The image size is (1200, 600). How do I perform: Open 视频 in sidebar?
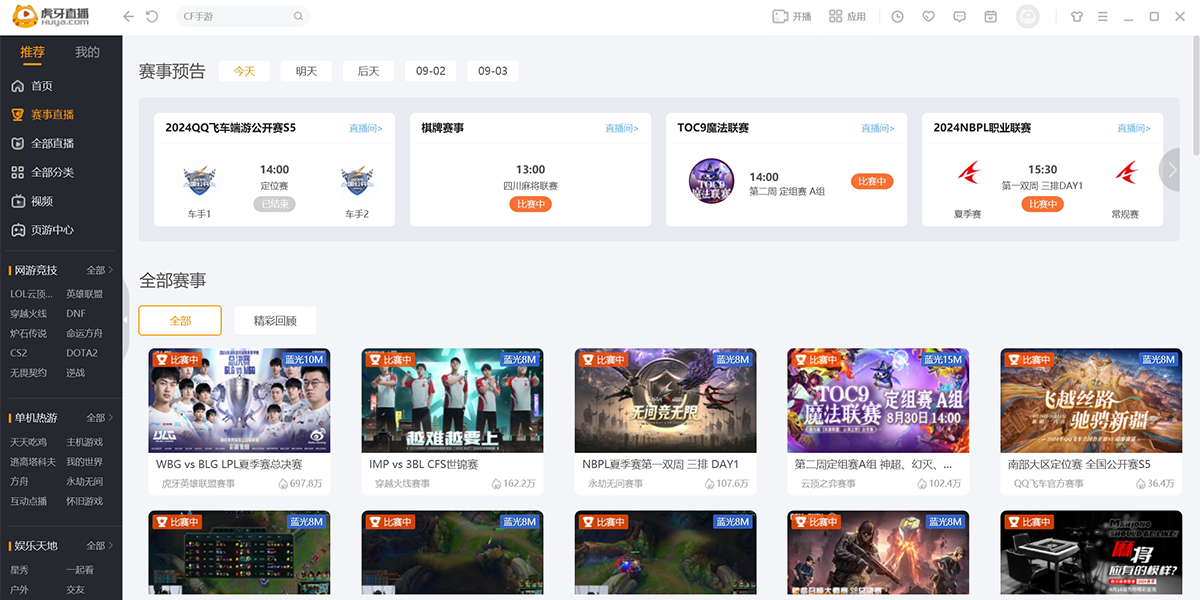[x=32, y=201]
